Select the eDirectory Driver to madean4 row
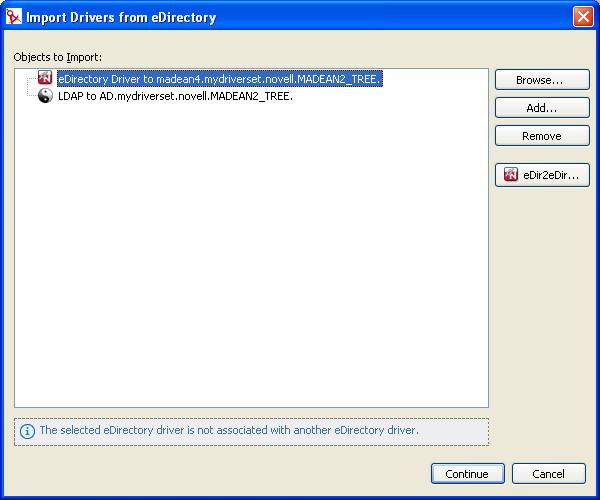The image size is (600, 500). 220,79
